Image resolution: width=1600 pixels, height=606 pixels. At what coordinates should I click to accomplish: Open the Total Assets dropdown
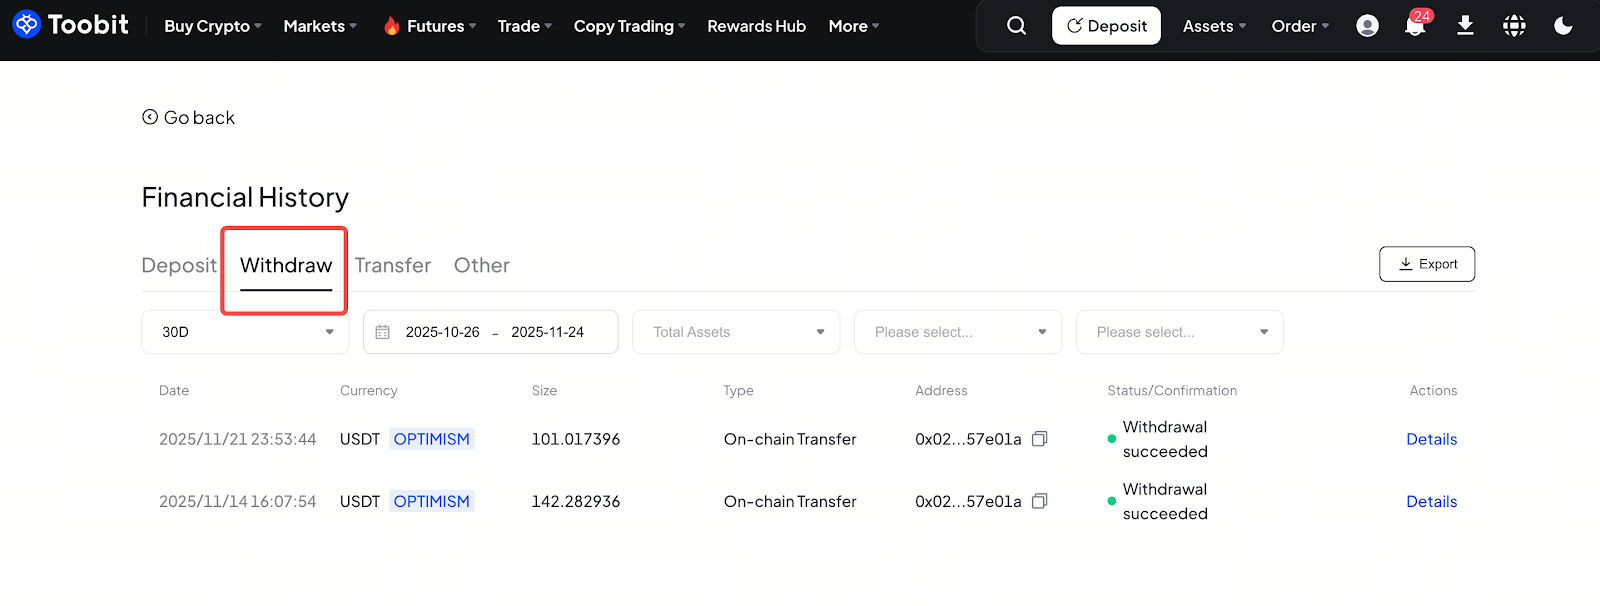(736, 332)
